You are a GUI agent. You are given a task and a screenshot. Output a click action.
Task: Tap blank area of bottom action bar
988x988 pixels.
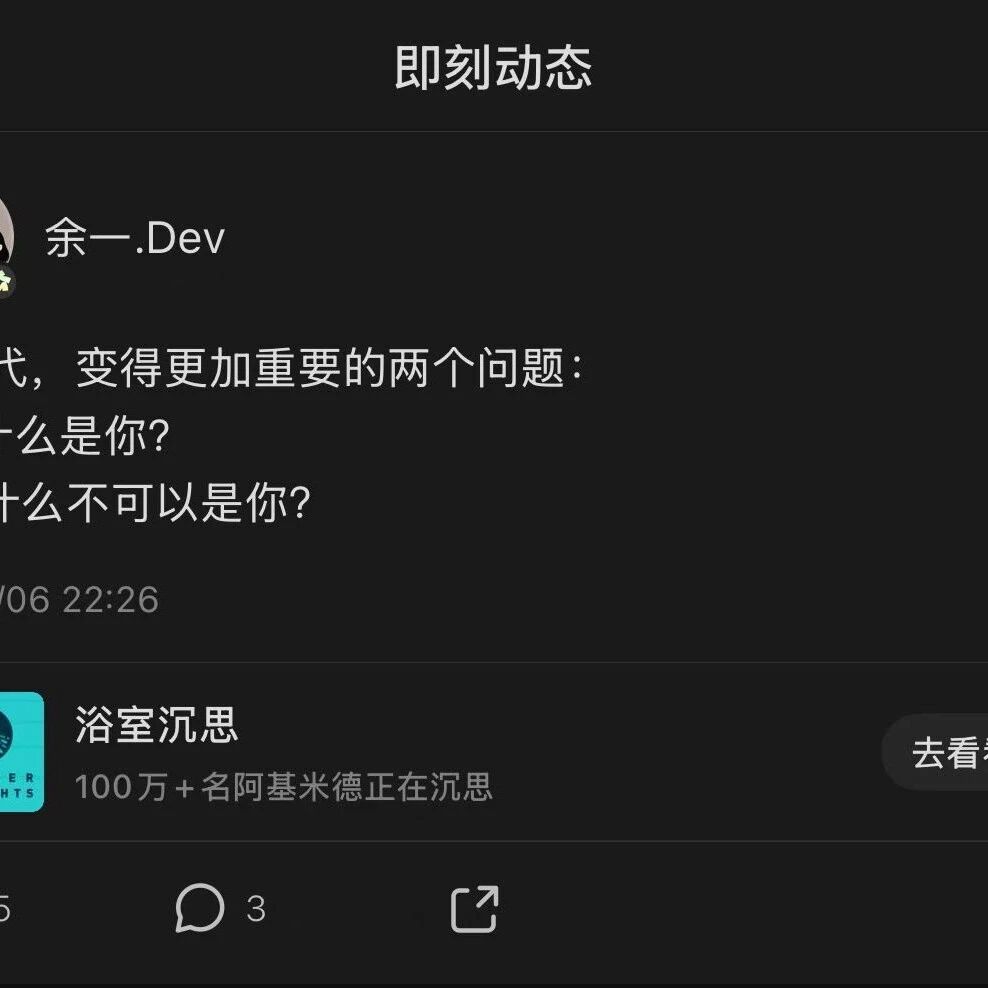(x=725, y=909)
